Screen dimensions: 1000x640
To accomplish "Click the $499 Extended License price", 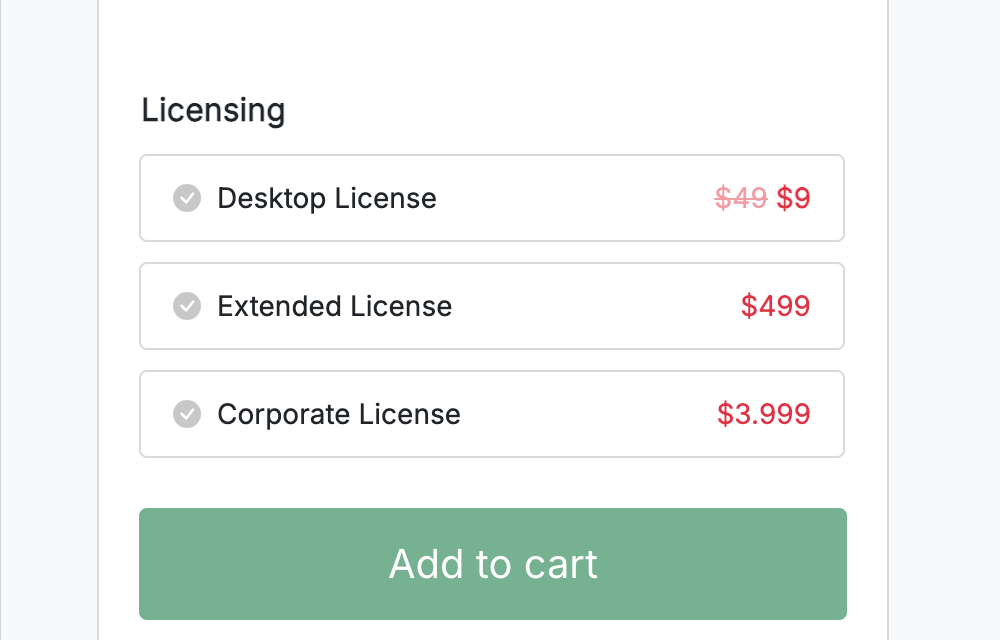I will [x=776, y=306].
